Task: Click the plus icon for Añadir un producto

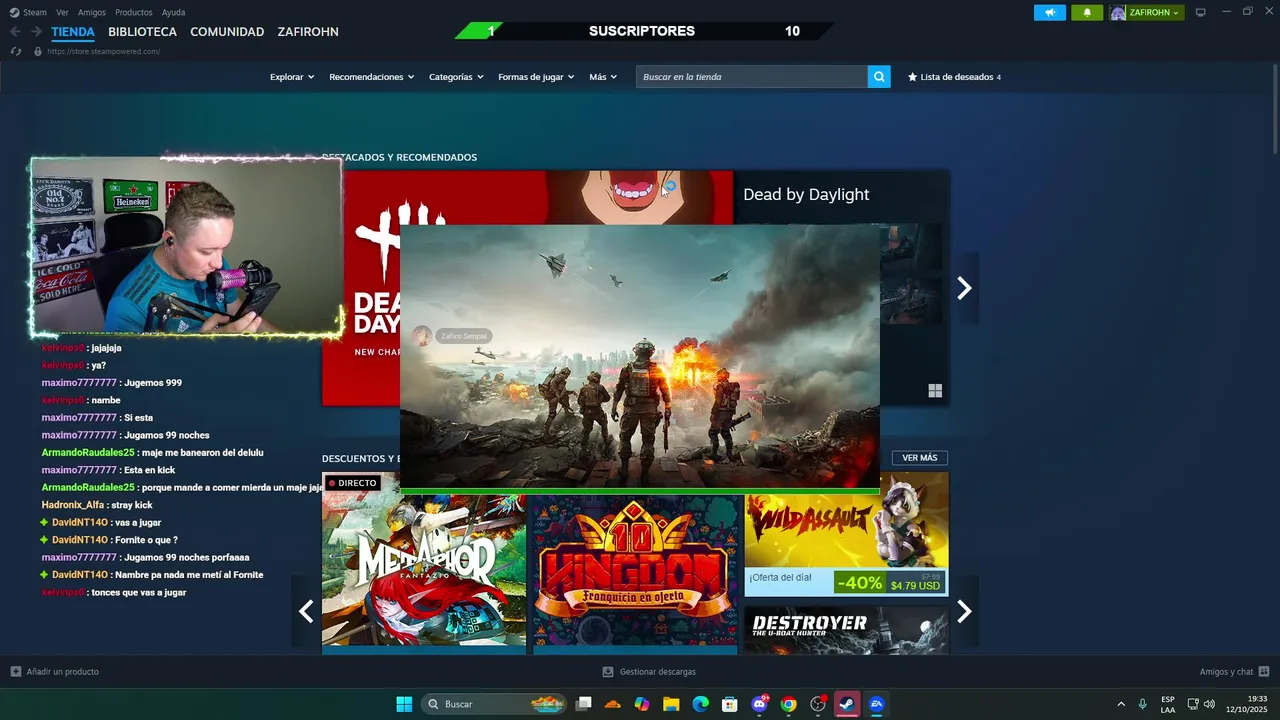Action: [x=15, y=672]
